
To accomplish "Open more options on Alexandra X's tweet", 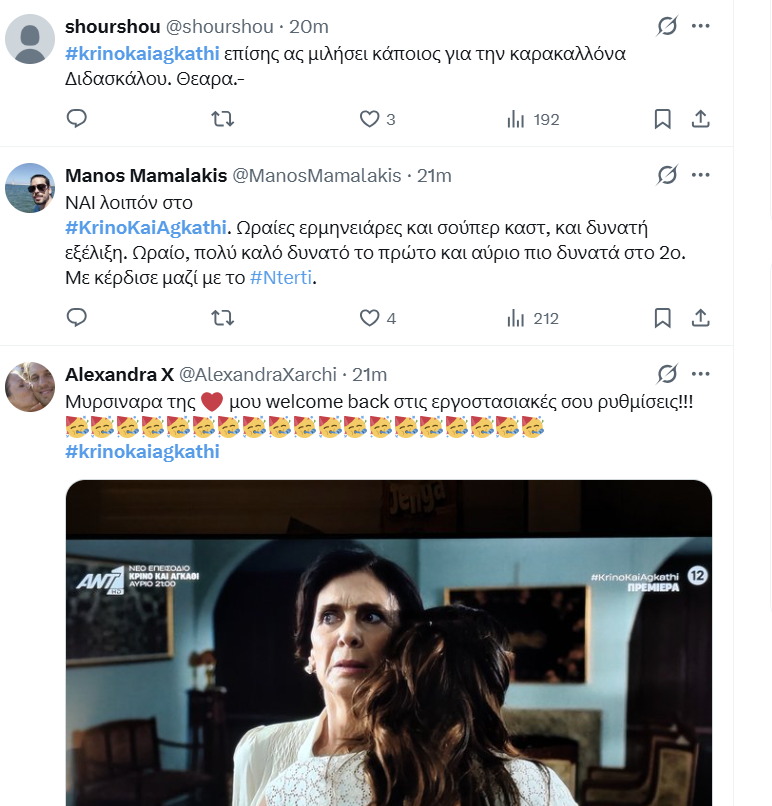I will [701, 374].
